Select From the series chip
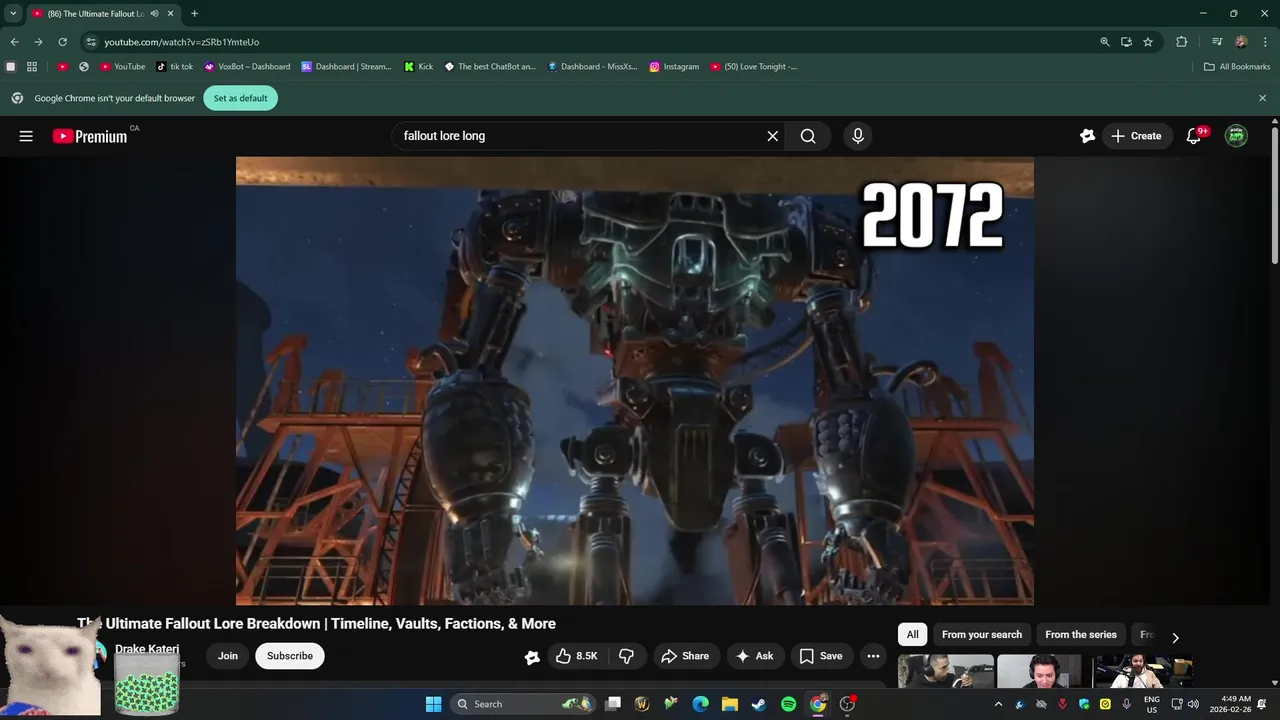Image resolution: width=1280 pixels, height=720 pixels. coord(1081,635)
